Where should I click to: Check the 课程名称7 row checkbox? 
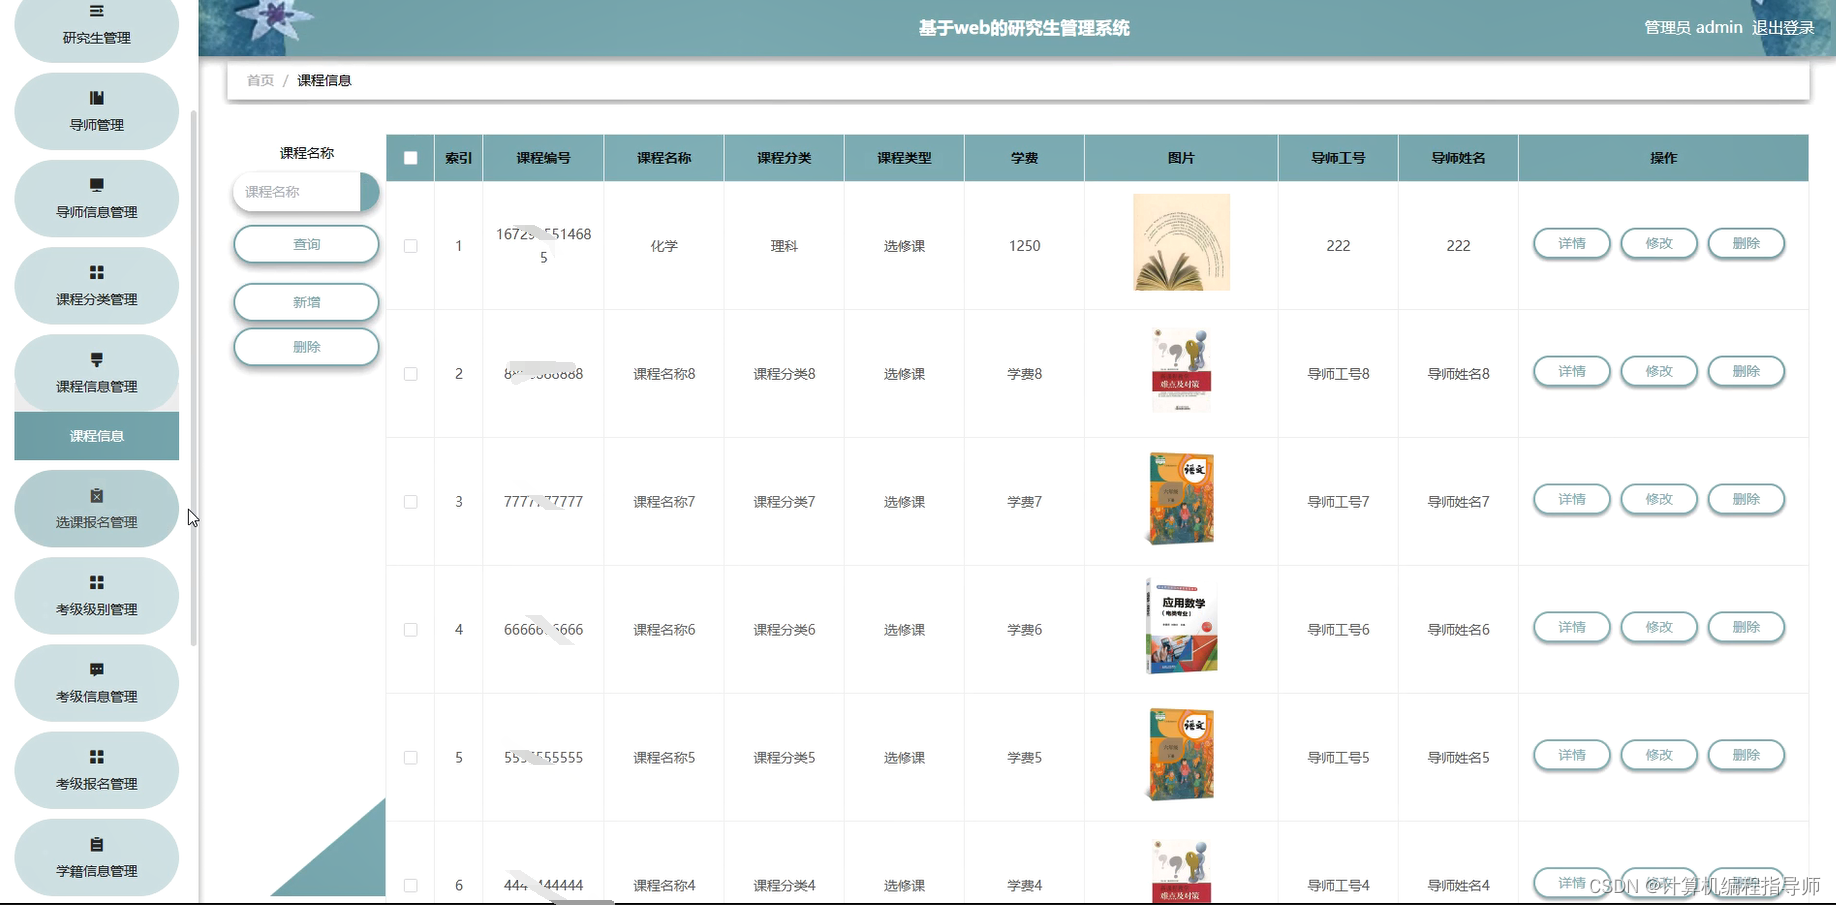[x=410, y=502]
